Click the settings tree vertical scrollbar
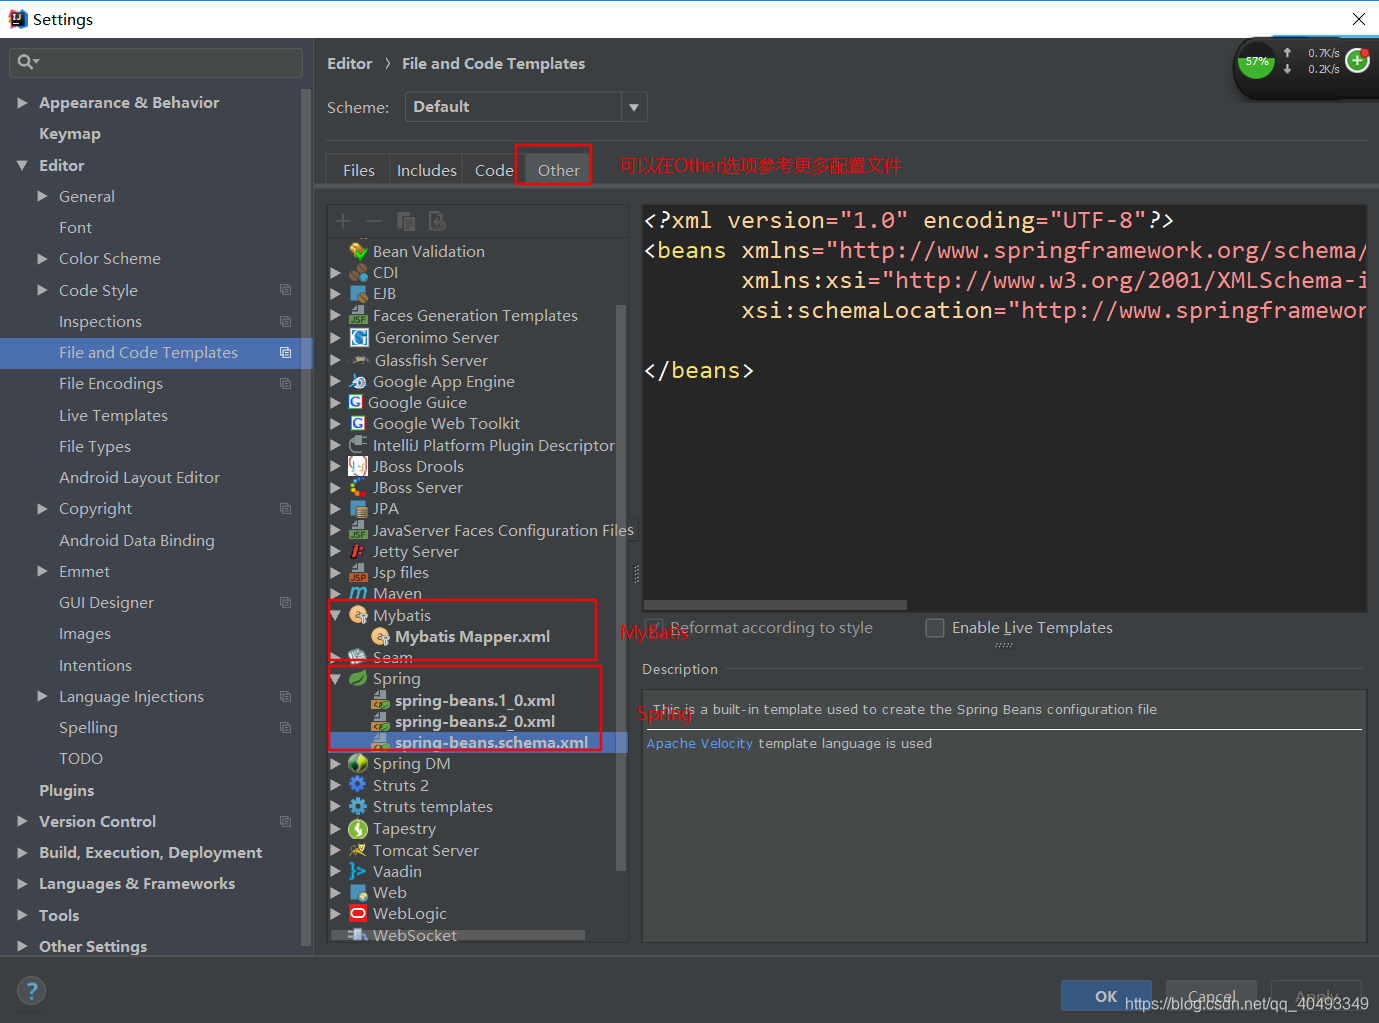 [x=306, y=516]
